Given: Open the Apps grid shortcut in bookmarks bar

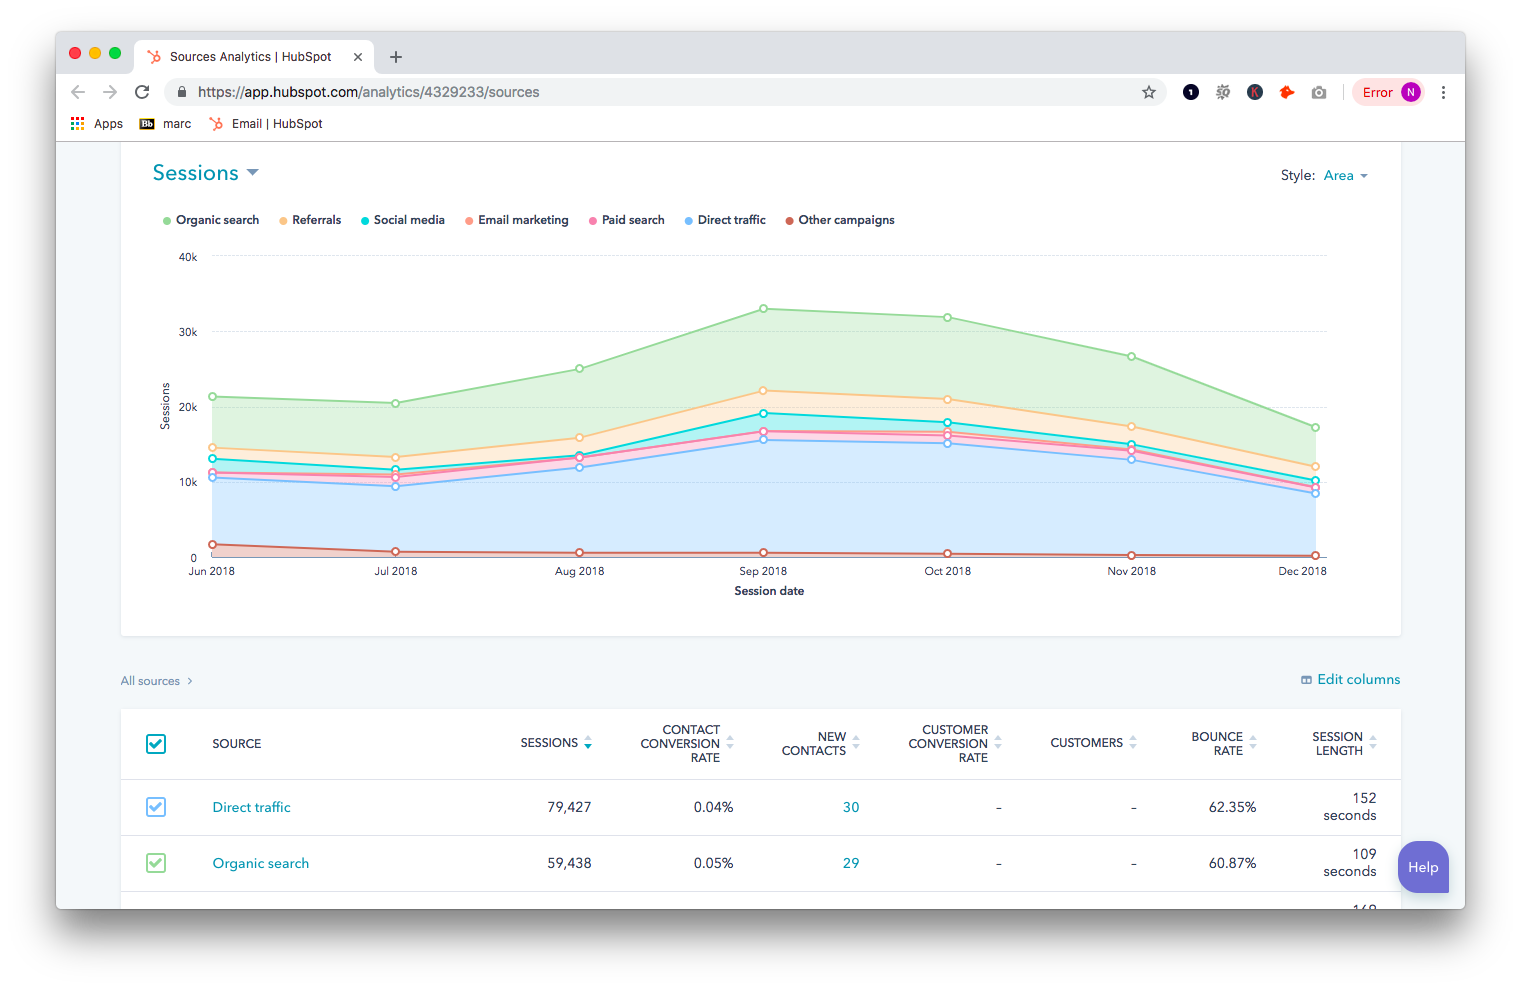Looking at the screenshot, I should coord(96,124).
